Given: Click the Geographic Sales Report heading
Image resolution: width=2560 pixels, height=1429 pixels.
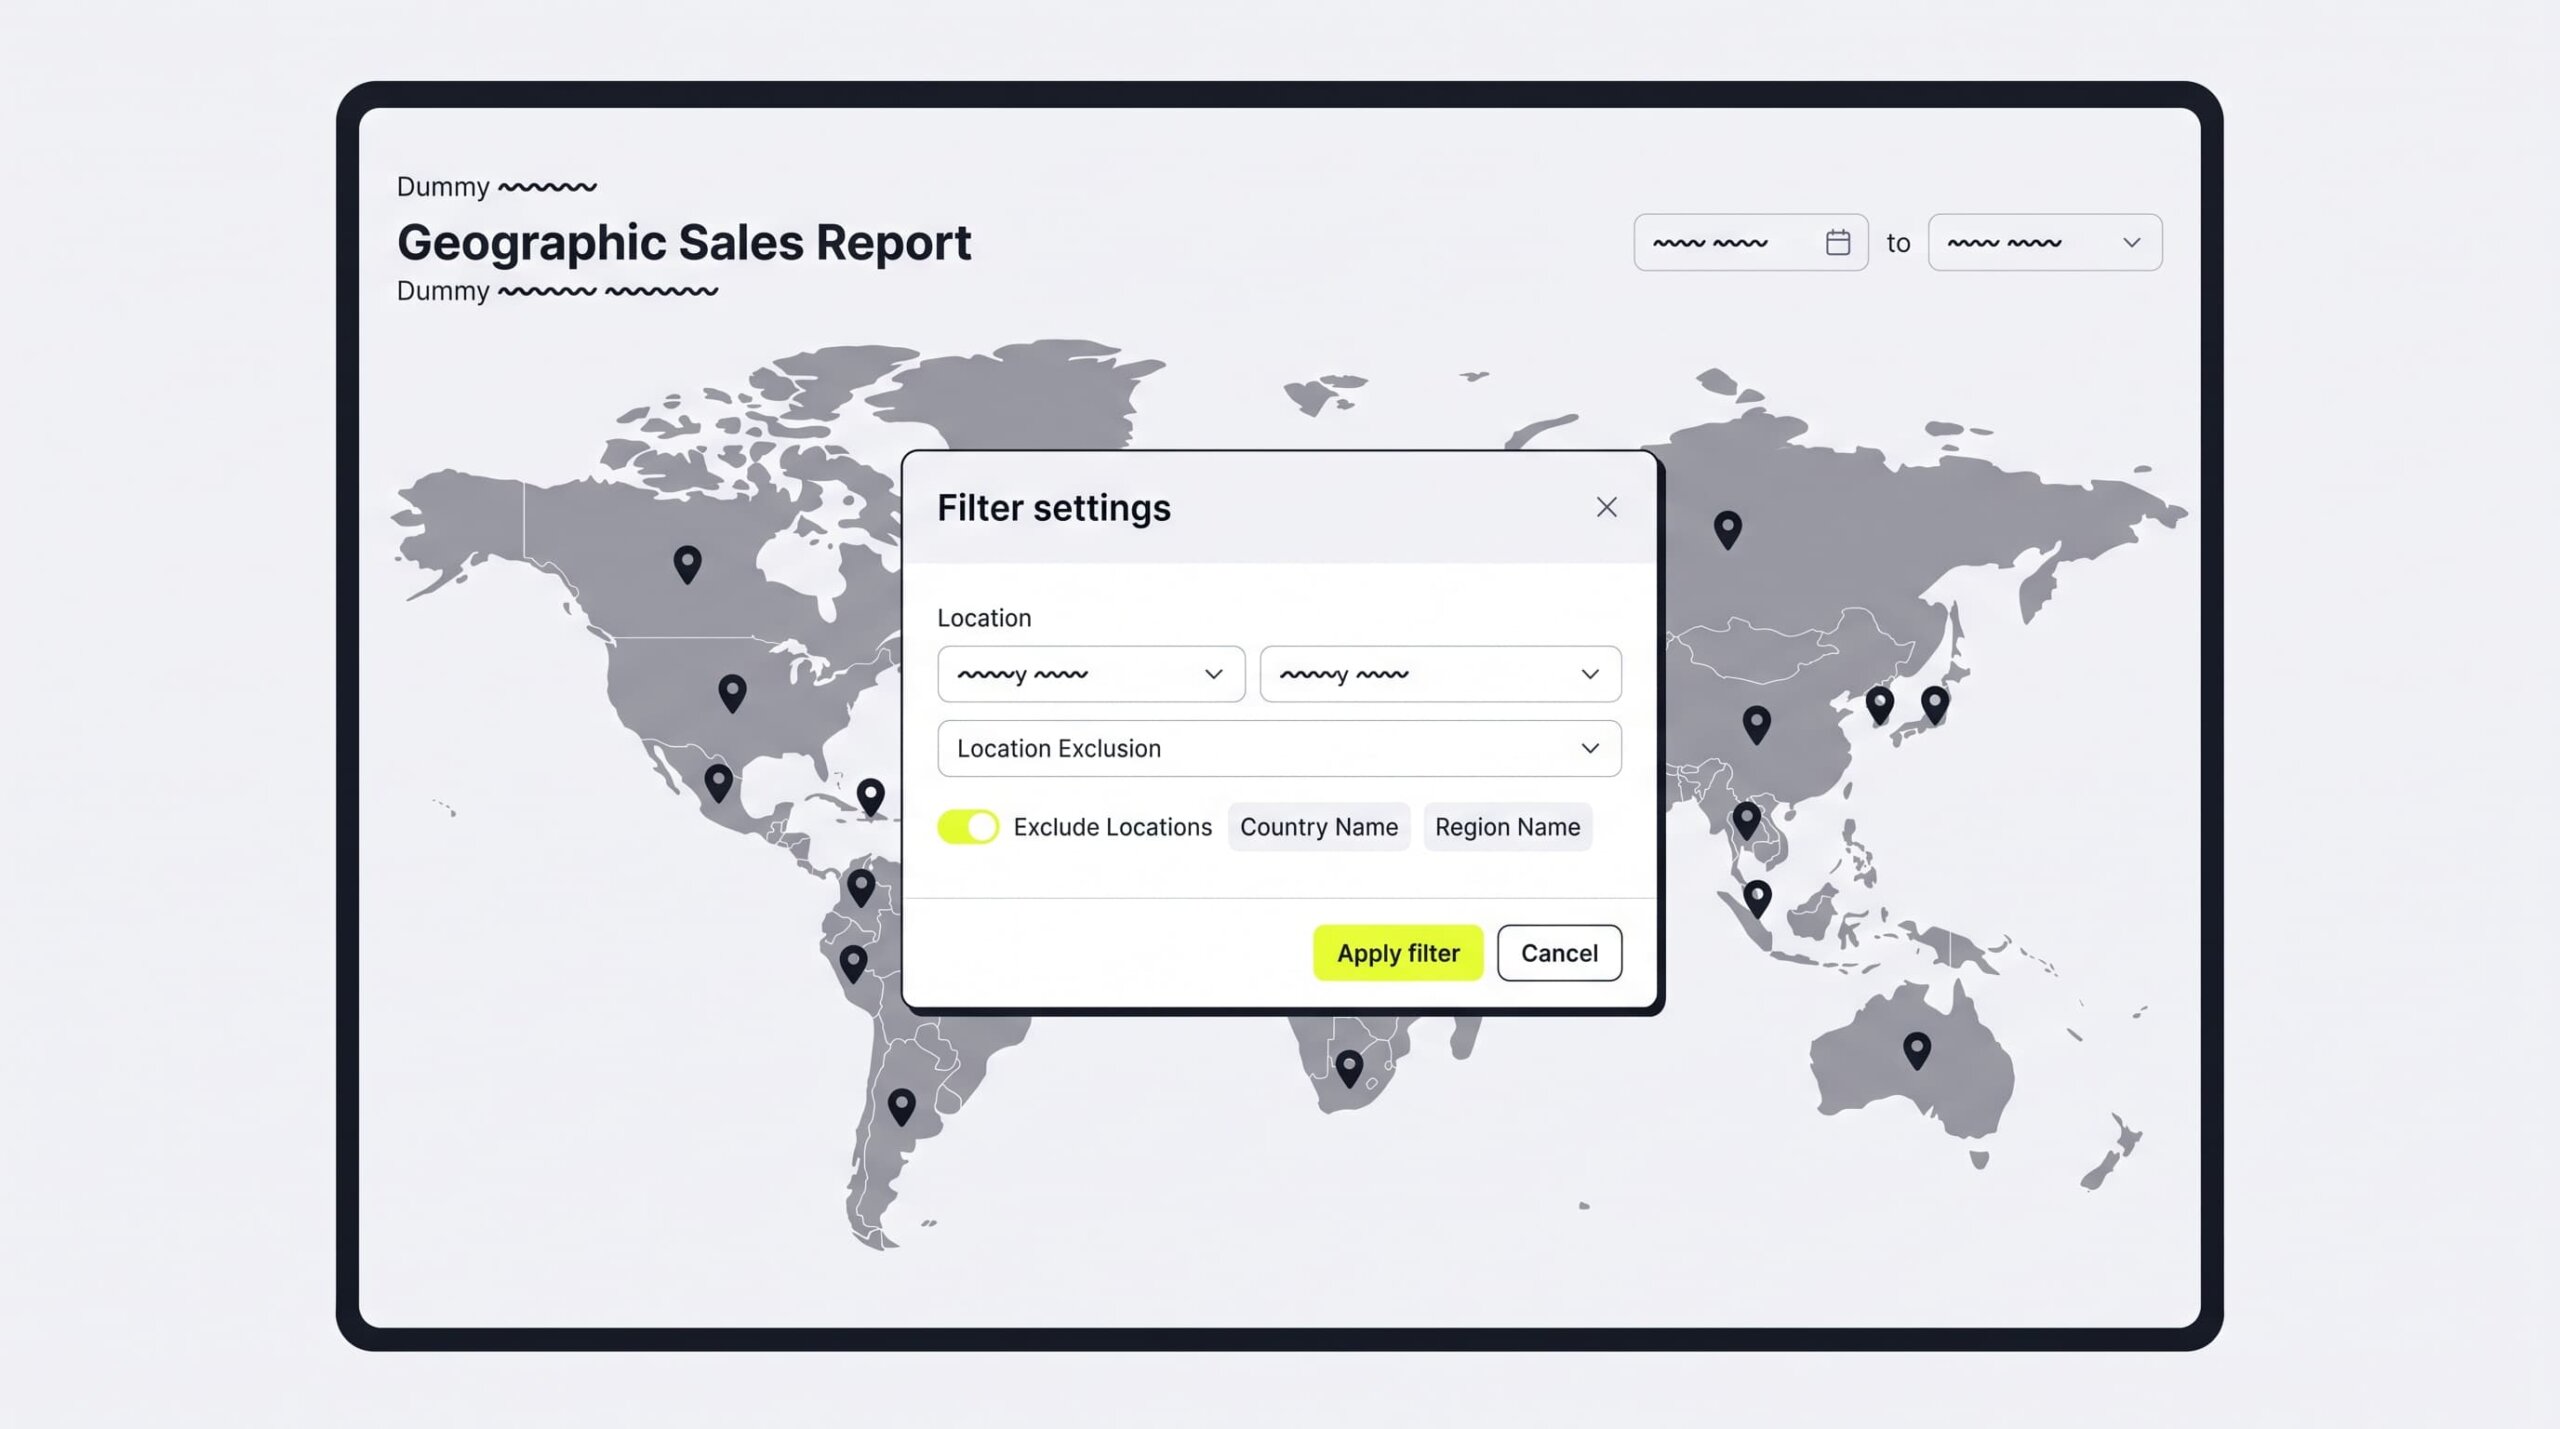Looking at the screenshot, I should click(684, 243).
